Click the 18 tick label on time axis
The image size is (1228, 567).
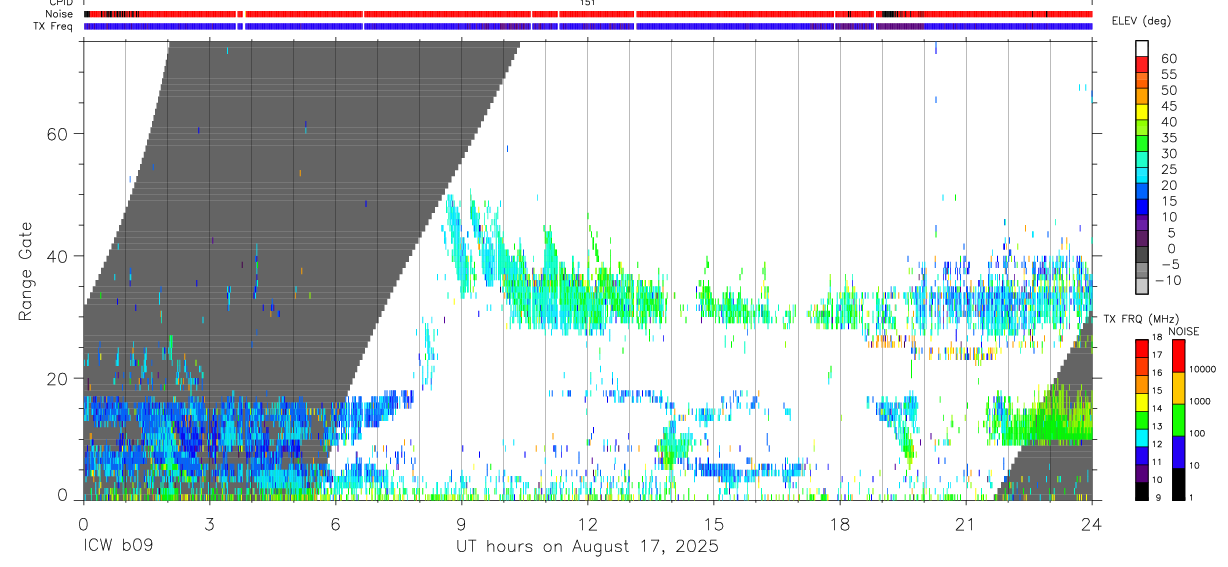tap(840, 525)
